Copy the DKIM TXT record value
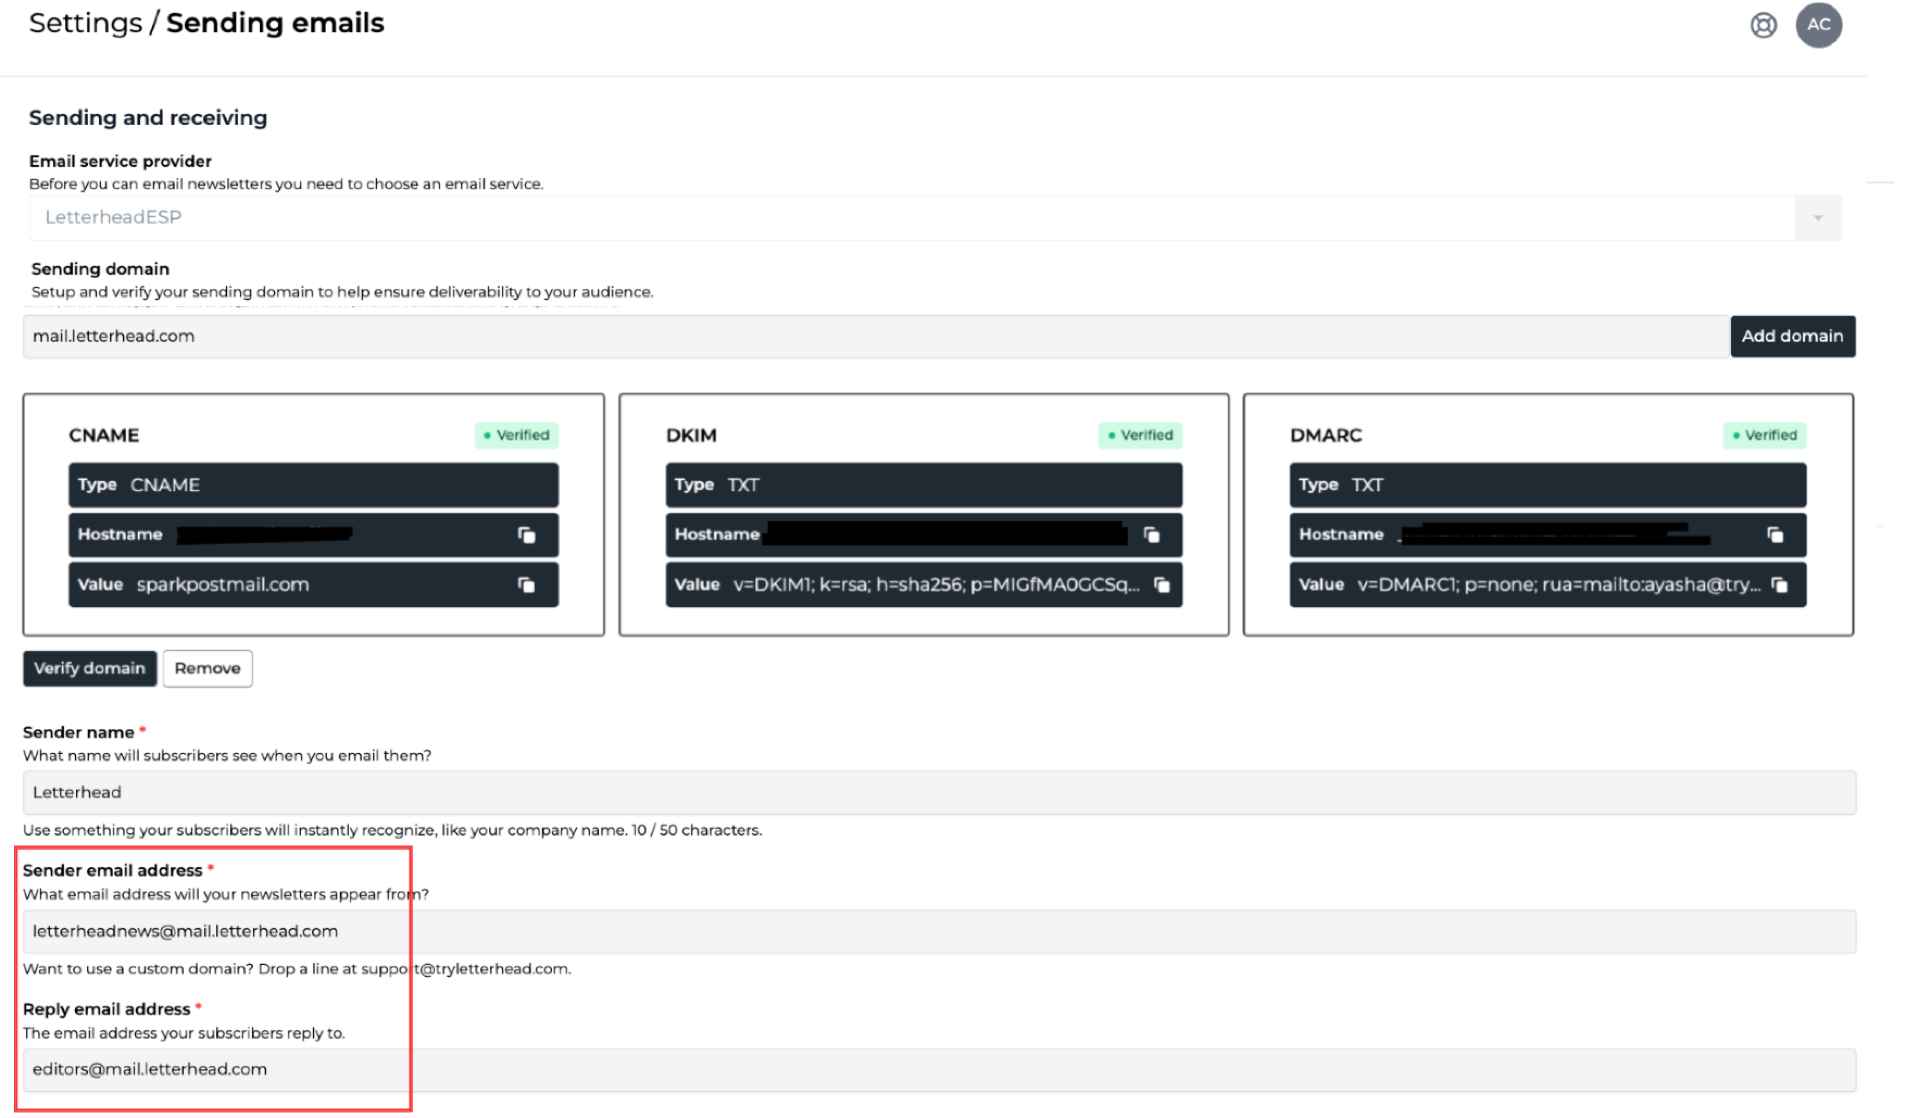 [x=1161, y=585]
